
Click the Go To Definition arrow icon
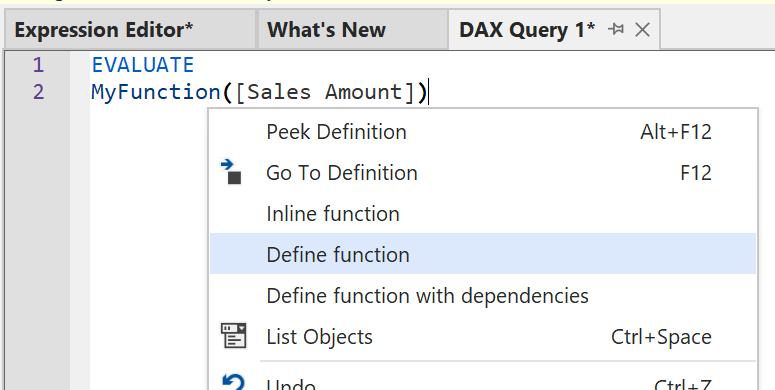[x=231, y=172]
